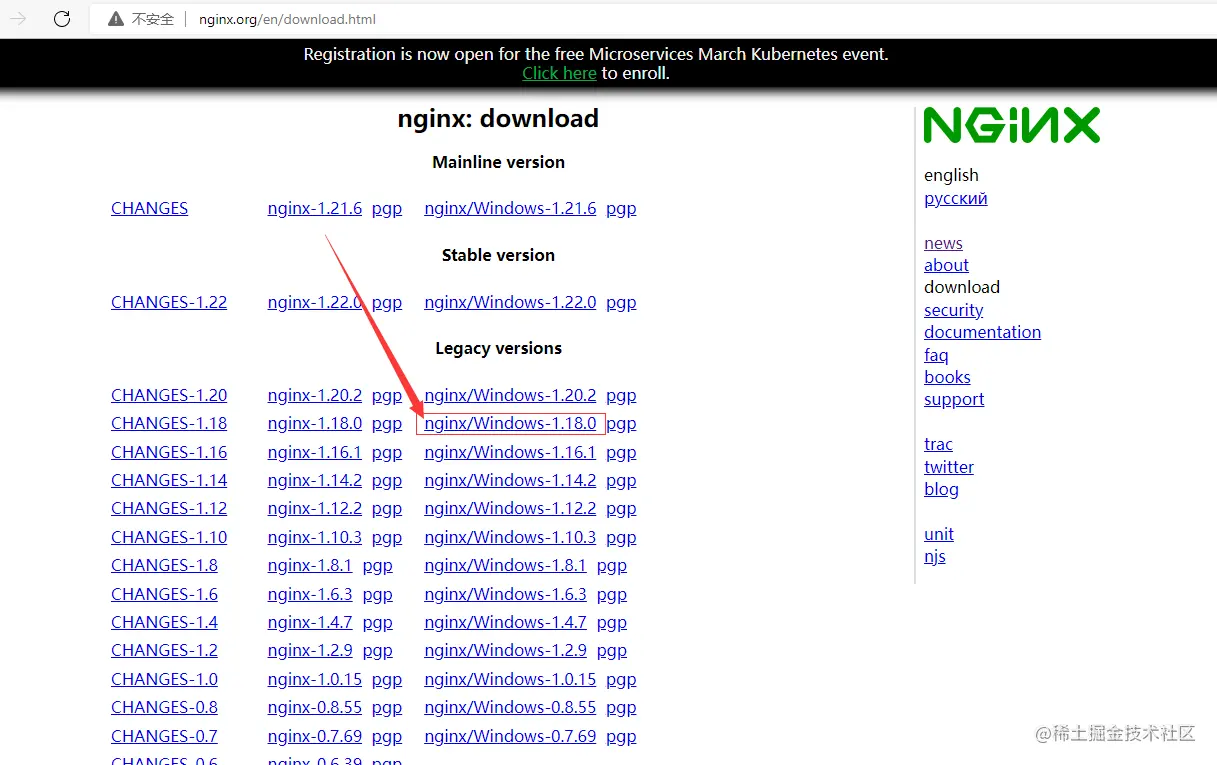Open the twitter sidebar link

[948, 467]
